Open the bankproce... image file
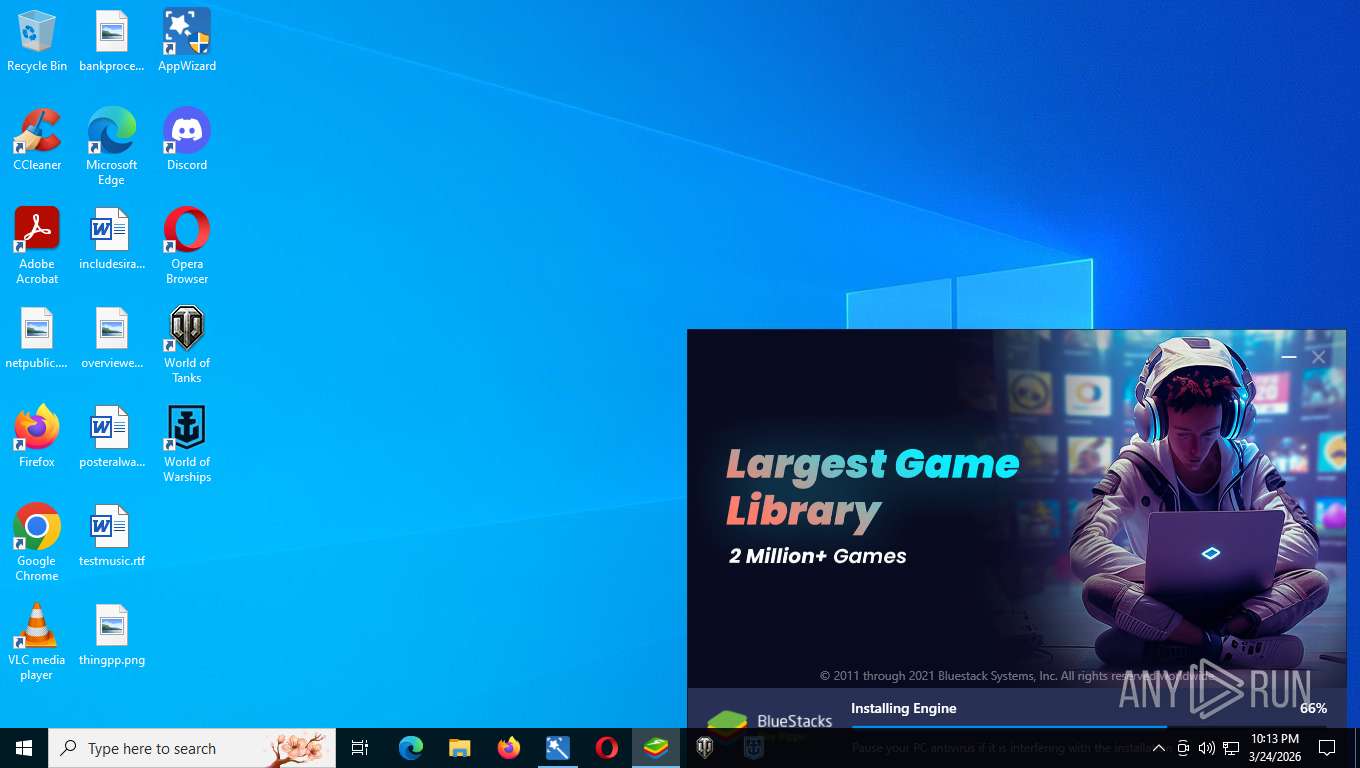The image size is (1360, 768). (x=112, y=41)
